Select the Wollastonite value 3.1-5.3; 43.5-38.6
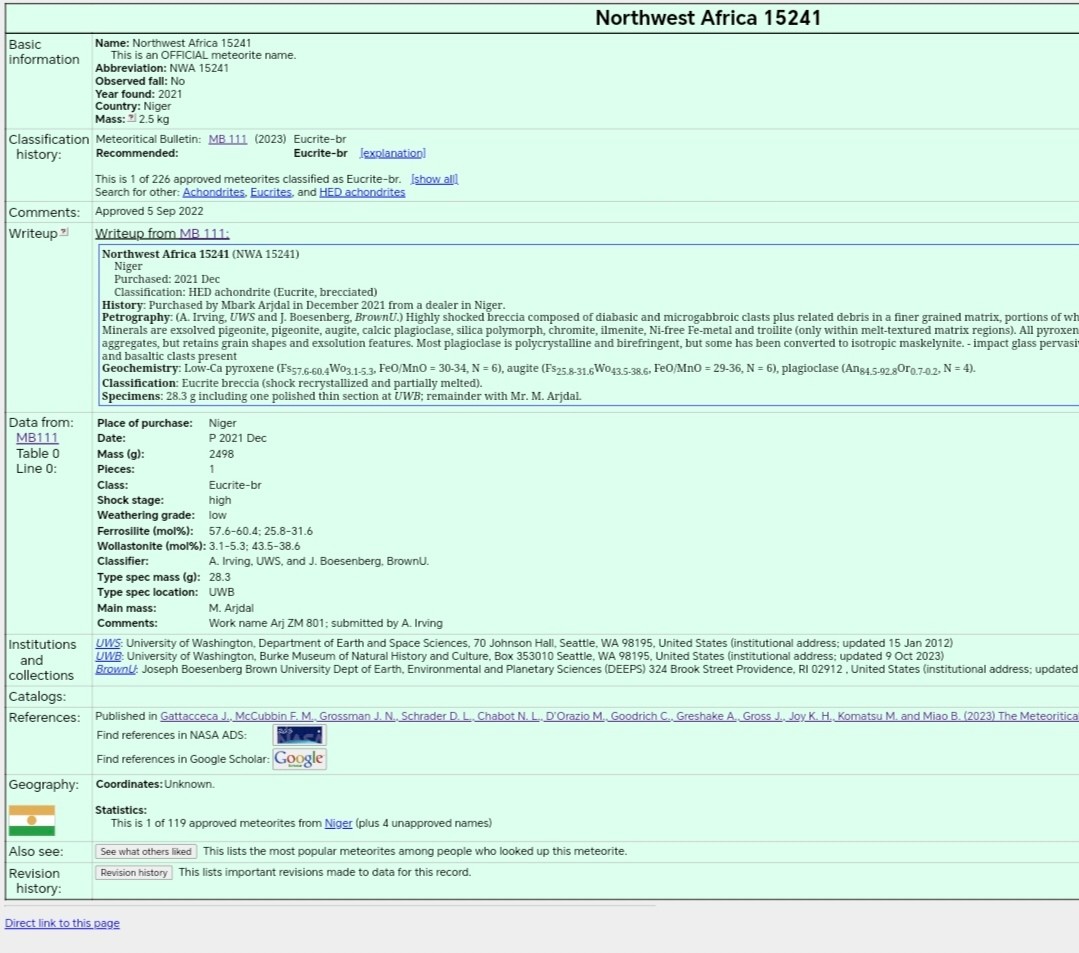The image size is (1079, 953). click(255, 546)
